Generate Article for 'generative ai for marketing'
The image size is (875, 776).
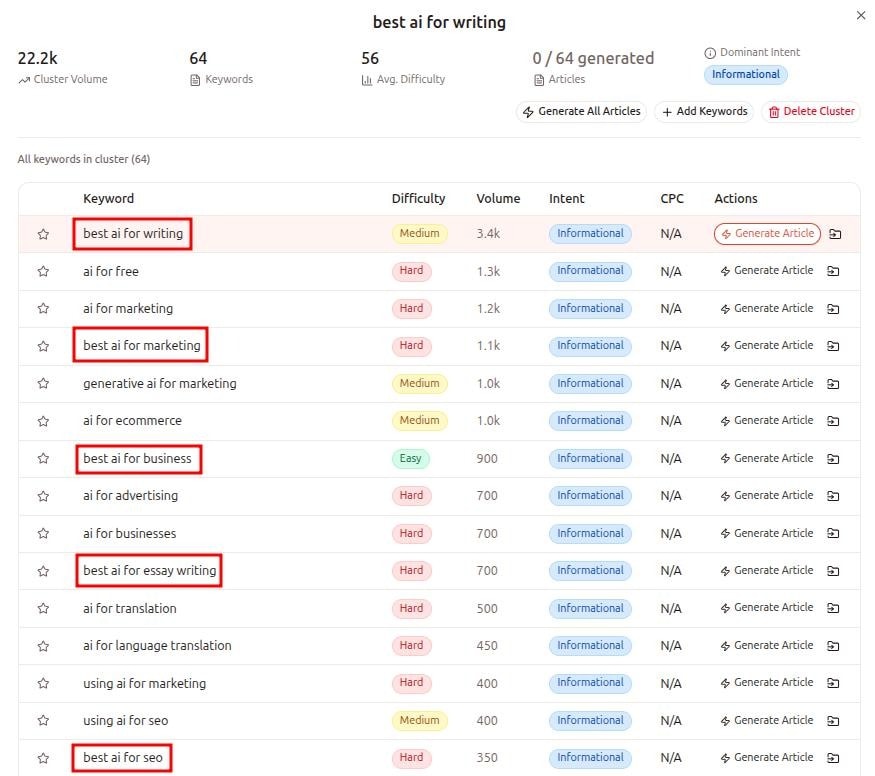click(767, 383)
